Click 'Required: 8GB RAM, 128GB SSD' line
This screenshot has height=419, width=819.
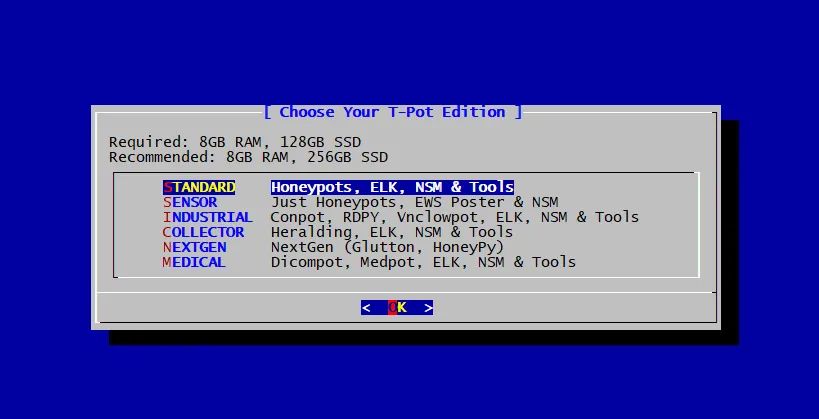click(235, 142)
